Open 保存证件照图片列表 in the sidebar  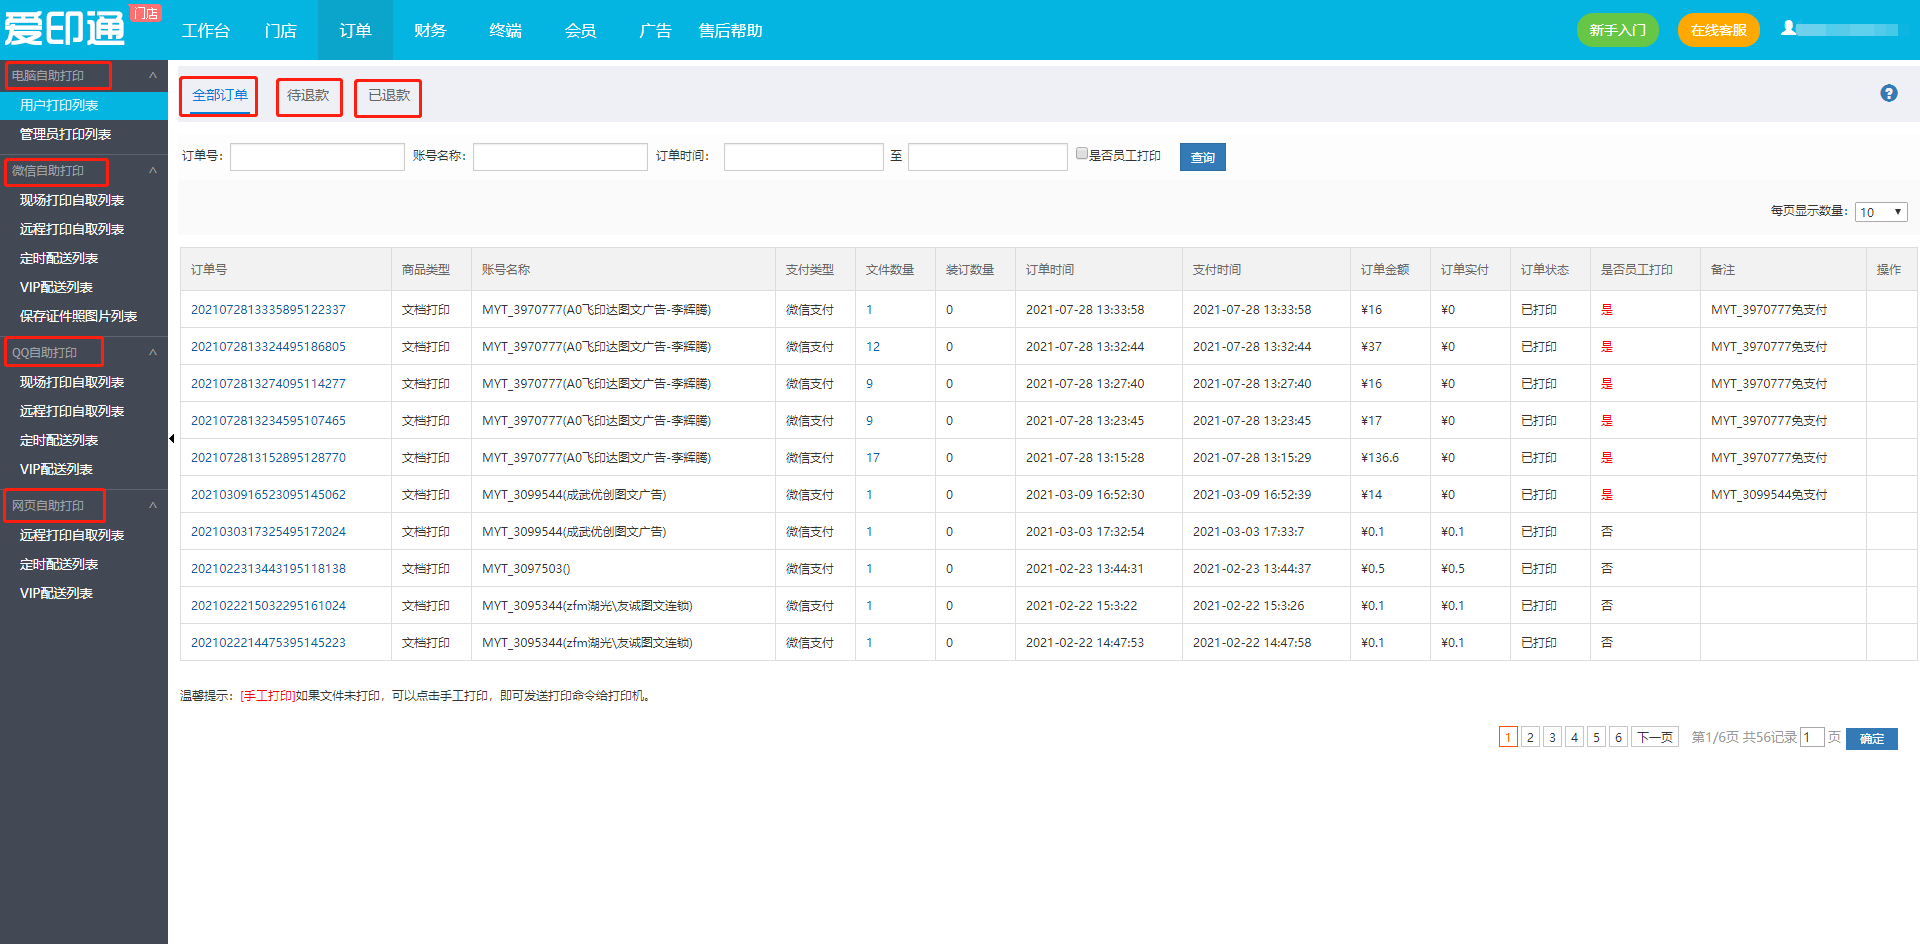78,316
